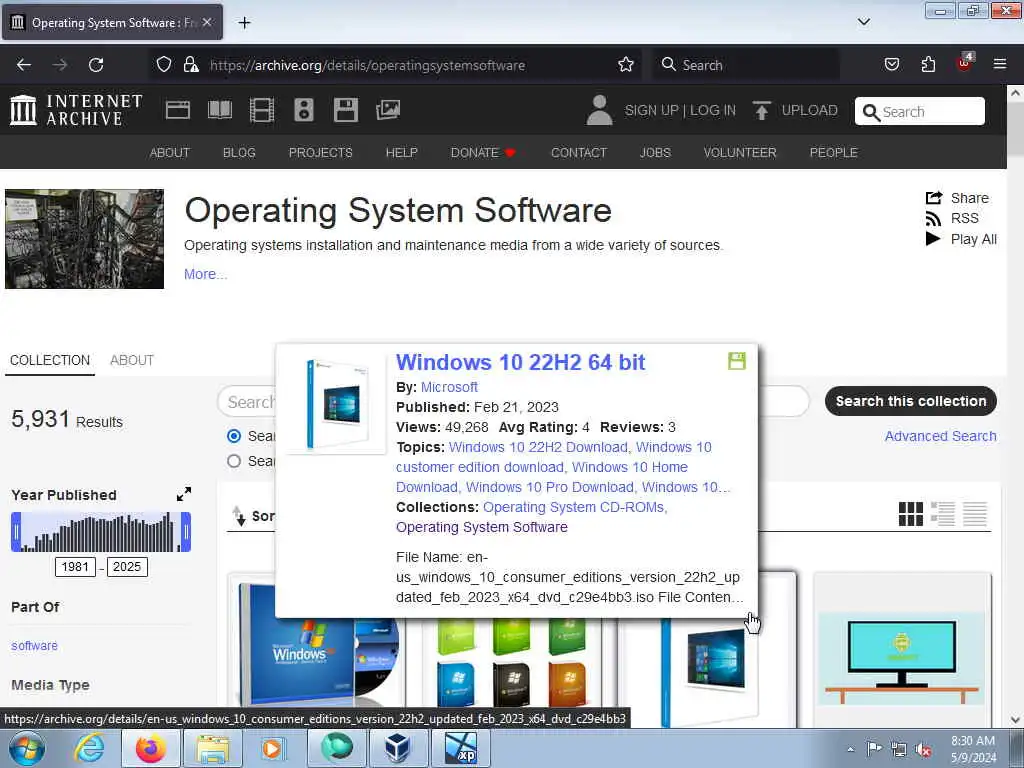The image size is (1024, 768).
Task: Click Search this collection button
Action: coord(910,401)
